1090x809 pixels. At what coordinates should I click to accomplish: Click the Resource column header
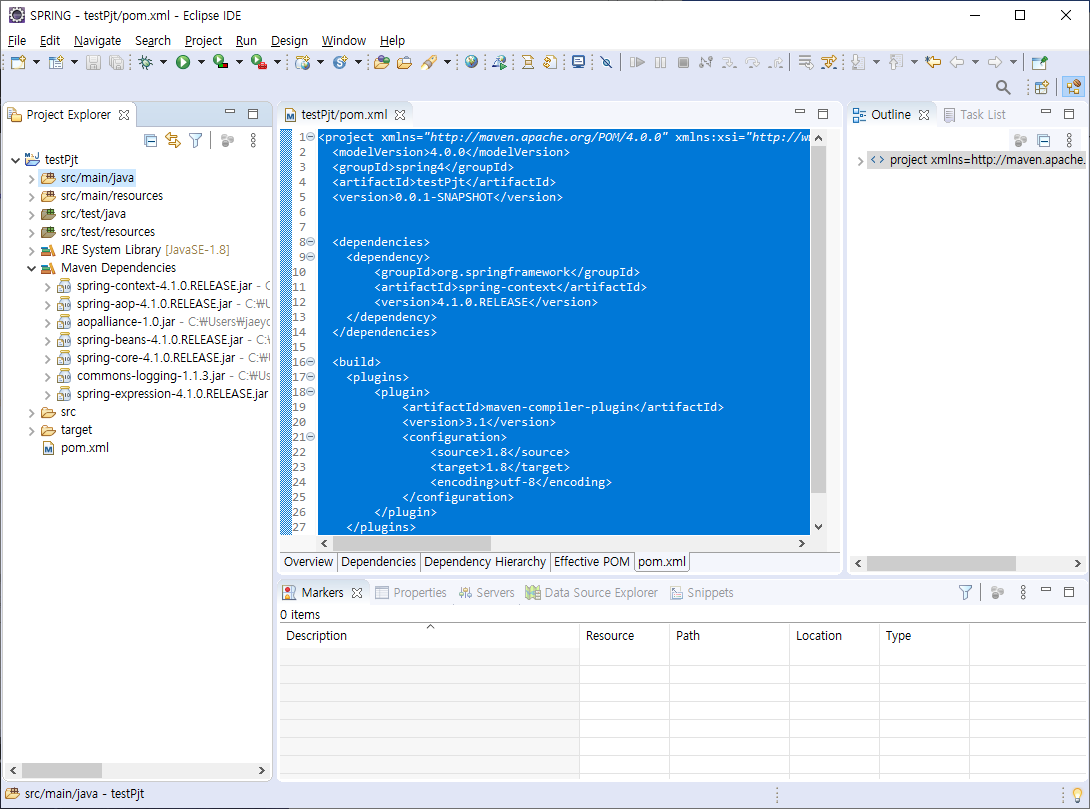[624, 635]
